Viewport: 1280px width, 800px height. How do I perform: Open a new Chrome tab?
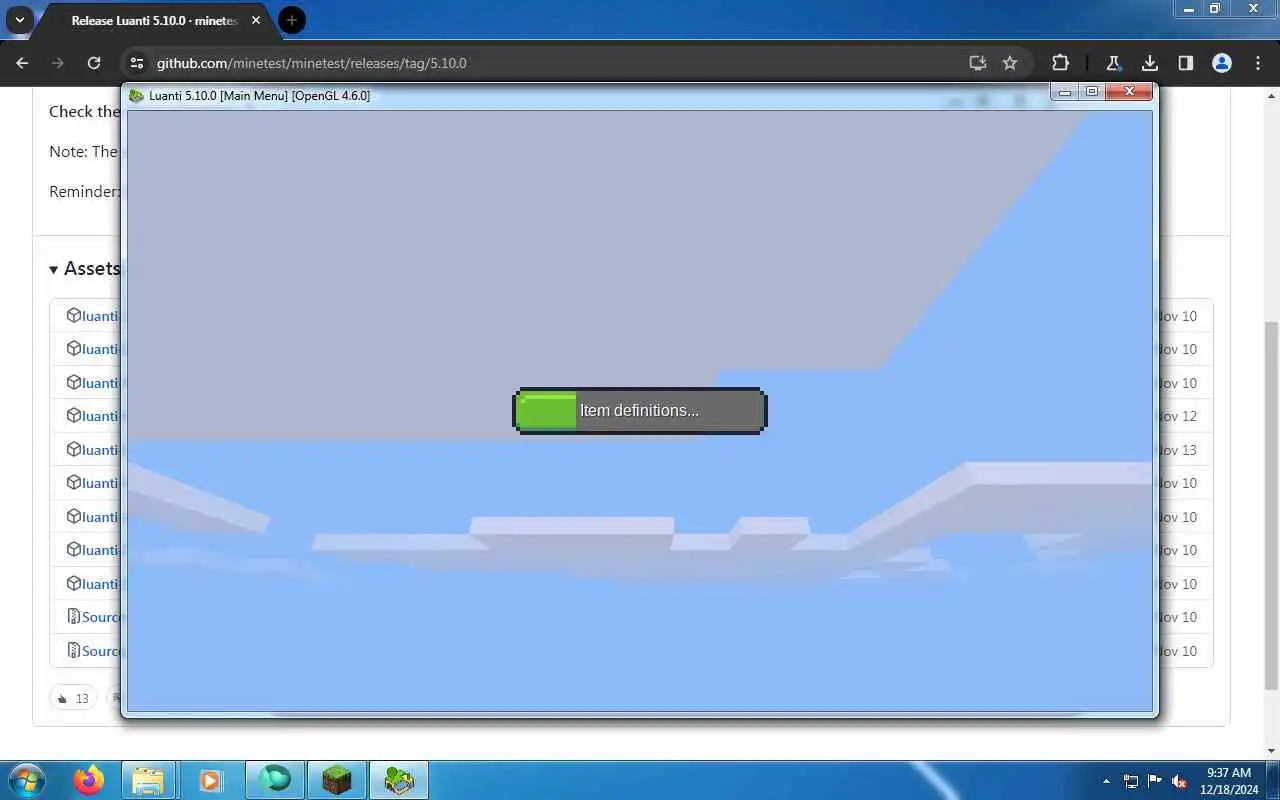coord(292,20)
